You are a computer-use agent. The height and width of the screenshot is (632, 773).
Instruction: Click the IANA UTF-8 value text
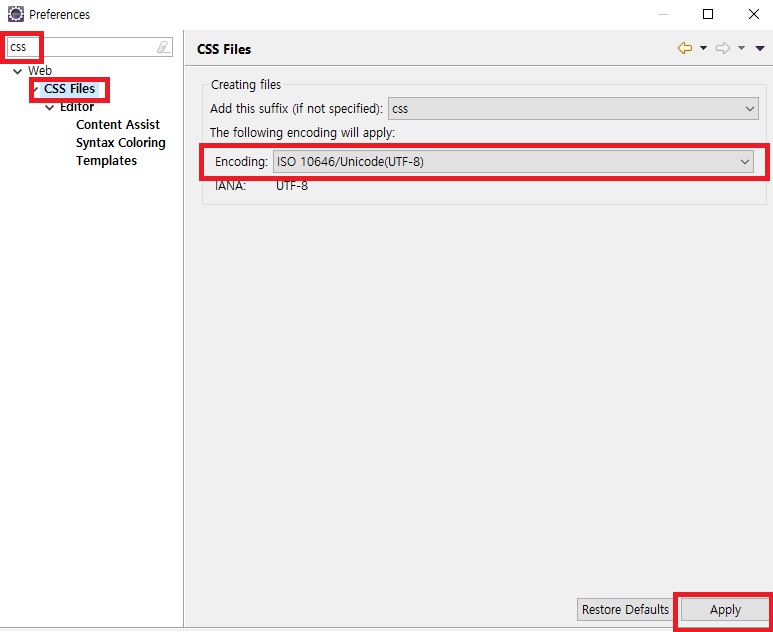click(292, 186)
